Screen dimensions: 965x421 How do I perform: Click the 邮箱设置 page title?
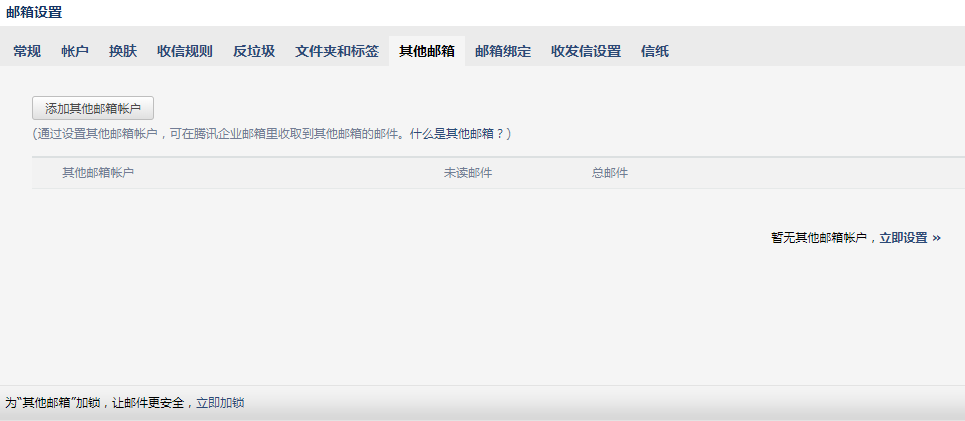tap(34, 13)
